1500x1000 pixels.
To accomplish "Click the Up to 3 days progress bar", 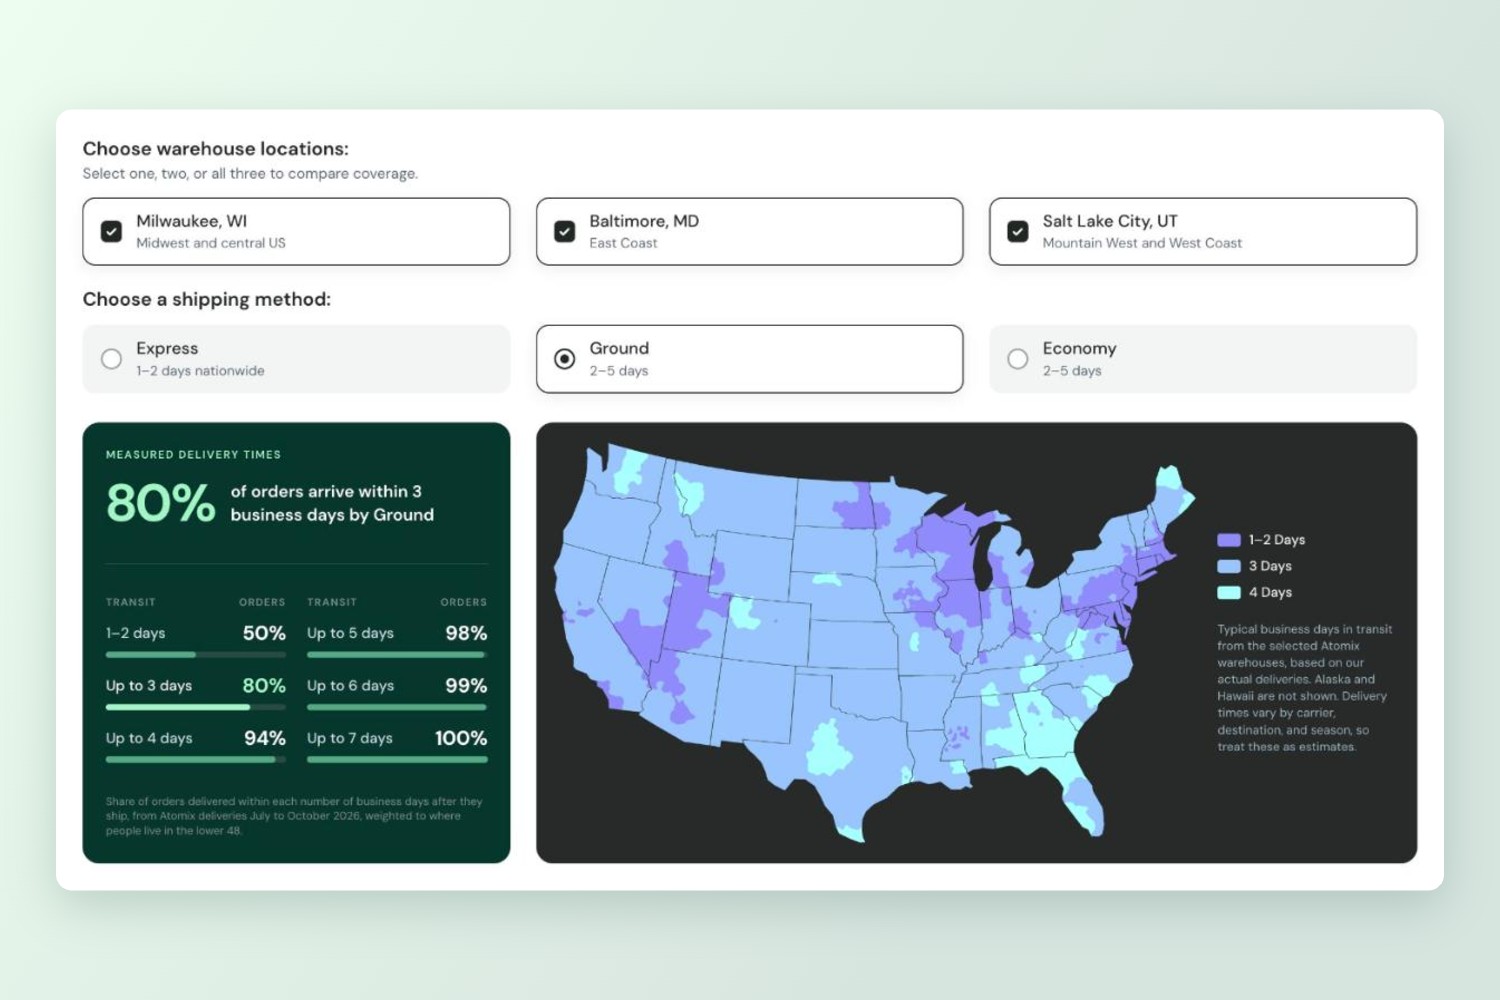I will 196,707.
